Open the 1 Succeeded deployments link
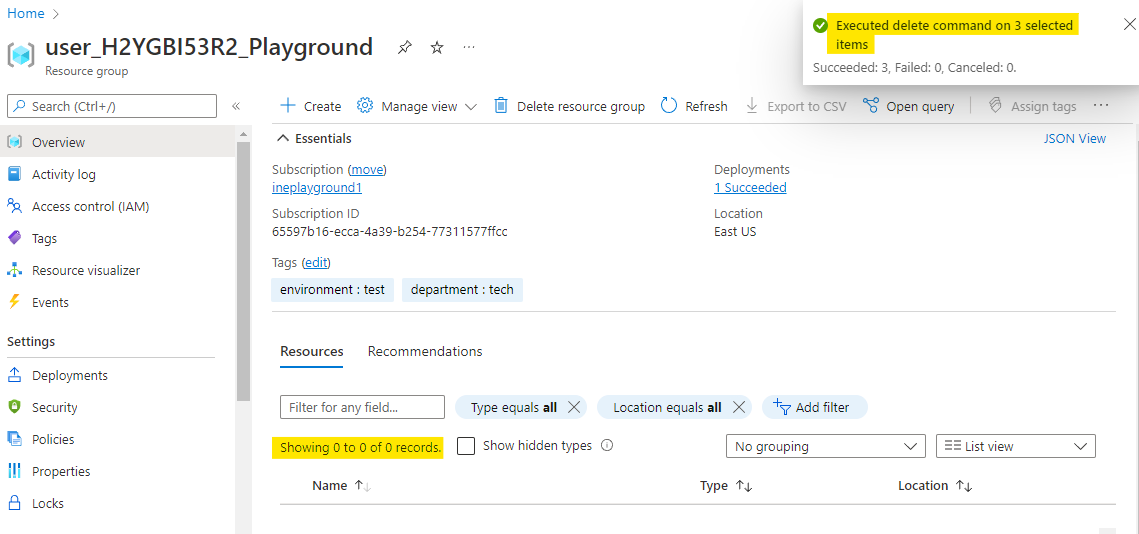1139x534 pixels. tap(750, 187)
